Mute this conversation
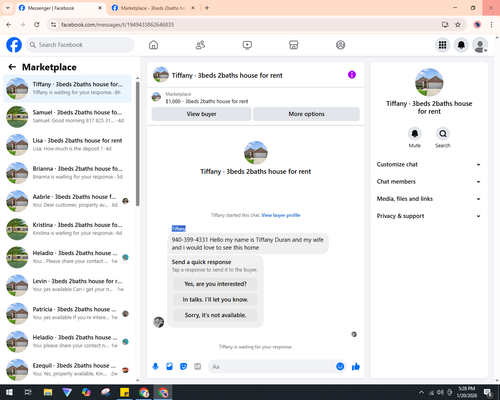This screenshot has height=400, width=500. (415, 134)
